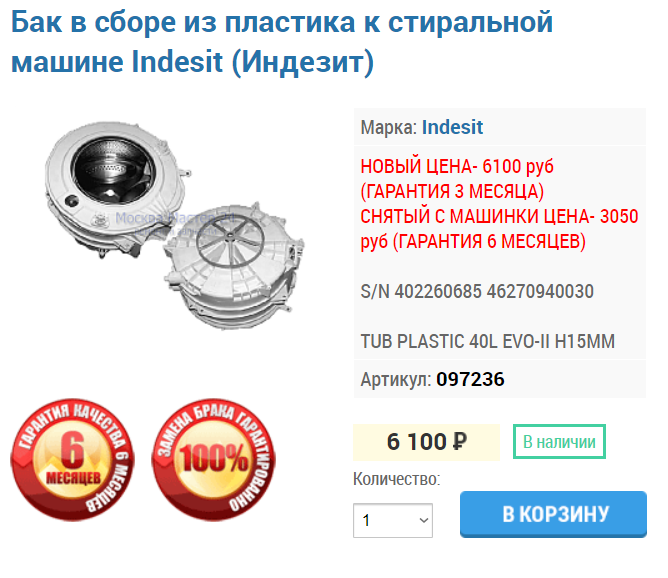Open the Количество quantity dropdown
Viewport: 668px width, 578px height.
(x=392, y=520)
